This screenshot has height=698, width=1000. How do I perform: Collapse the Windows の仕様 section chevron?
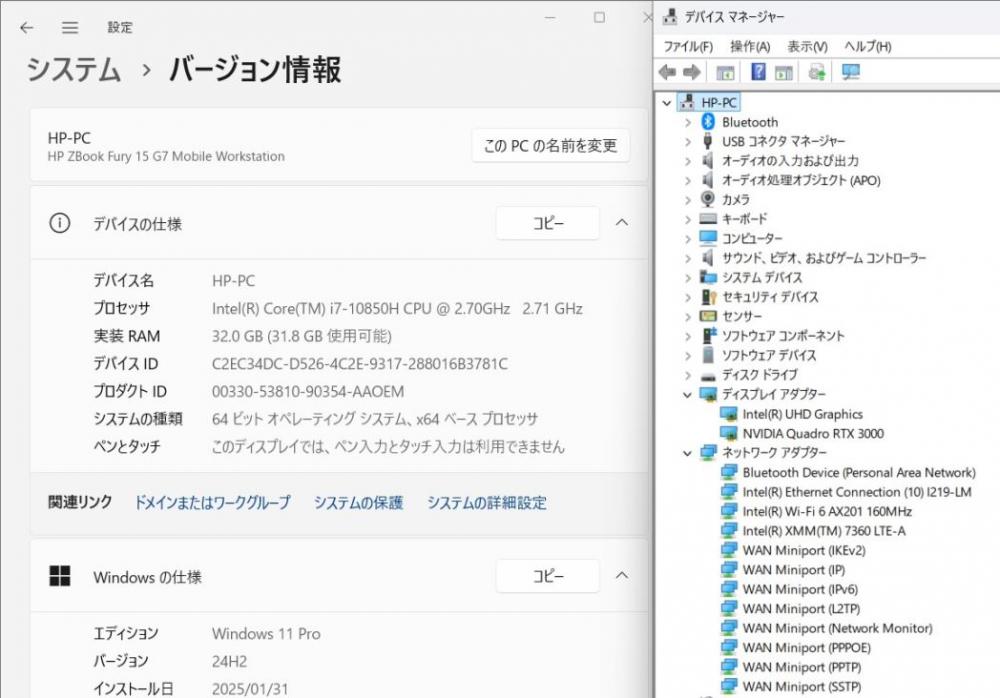622,575
